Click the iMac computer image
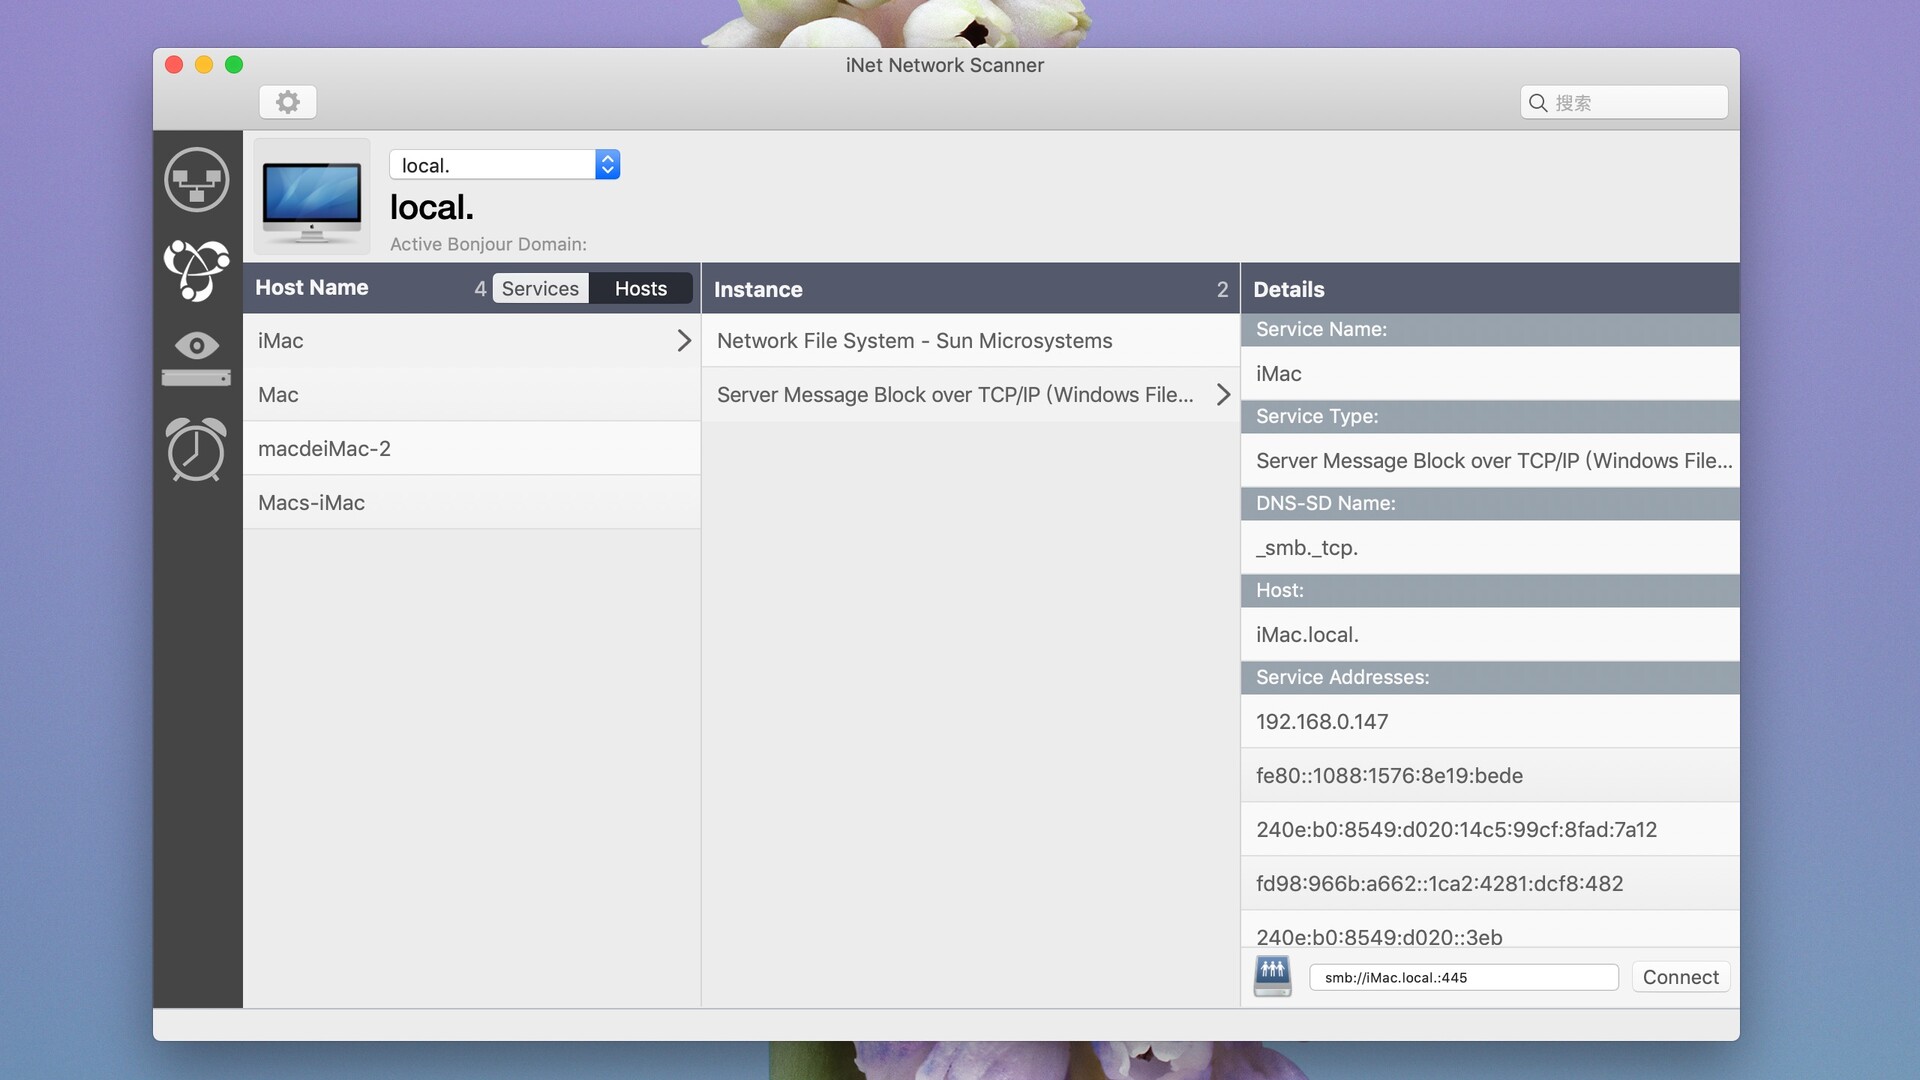 tap(312, 197)
